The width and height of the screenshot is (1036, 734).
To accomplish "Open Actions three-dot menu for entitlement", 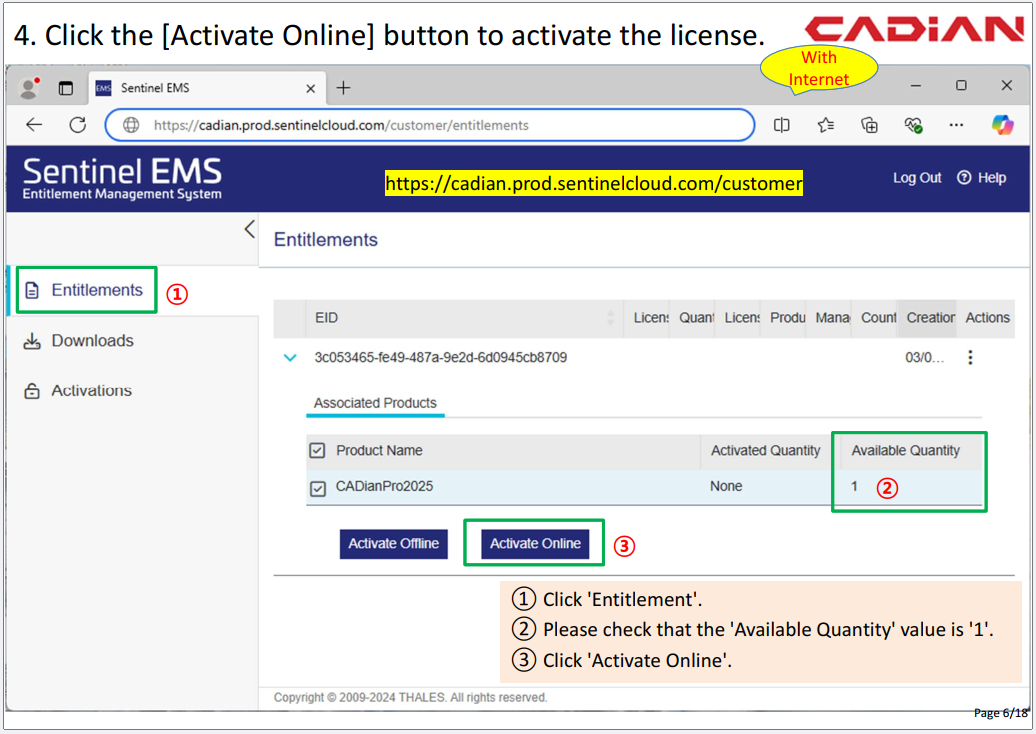I will (x=969, y=358).
